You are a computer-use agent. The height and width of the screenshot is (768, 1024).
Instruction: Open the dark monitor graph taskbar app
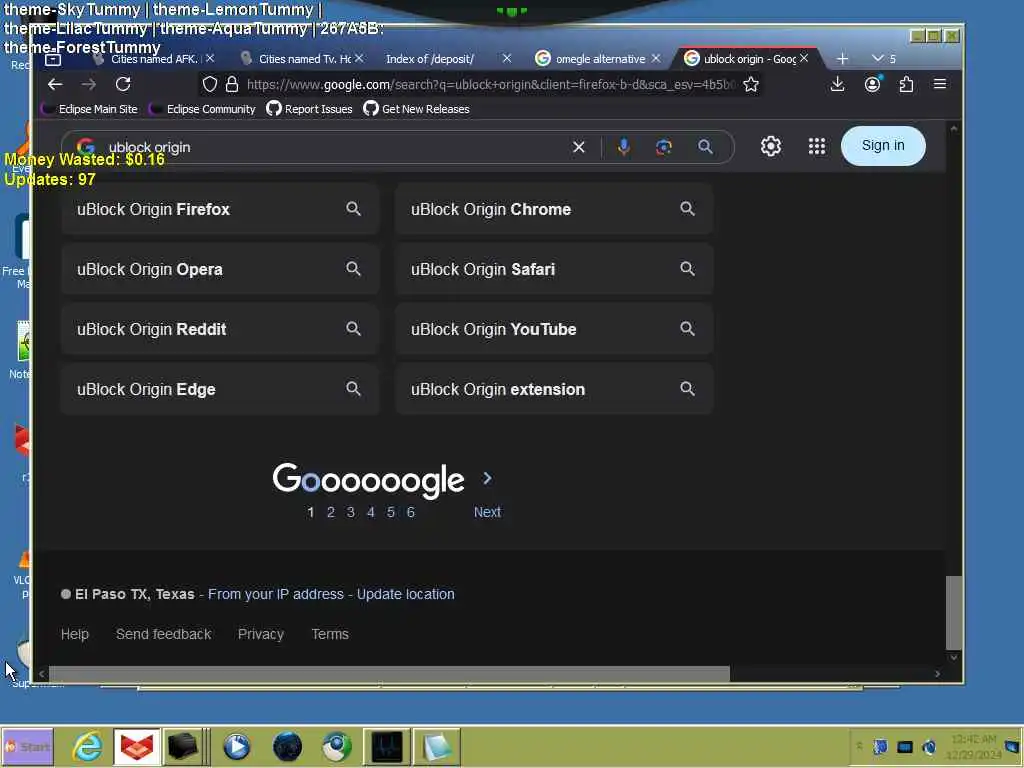[x=387, y=746]
